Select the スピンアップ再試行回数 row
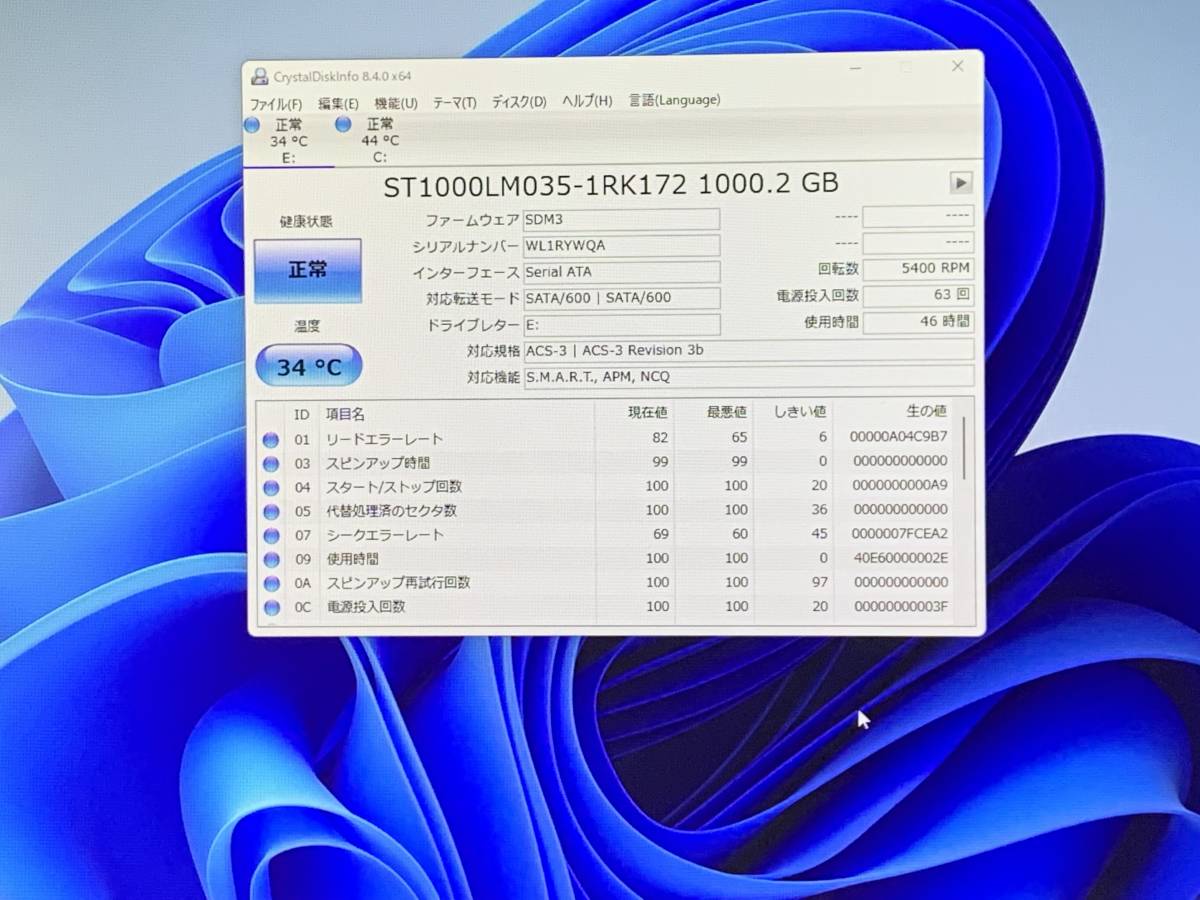Viewport: 1200px width, 900px height. click(x=606, y=582)
